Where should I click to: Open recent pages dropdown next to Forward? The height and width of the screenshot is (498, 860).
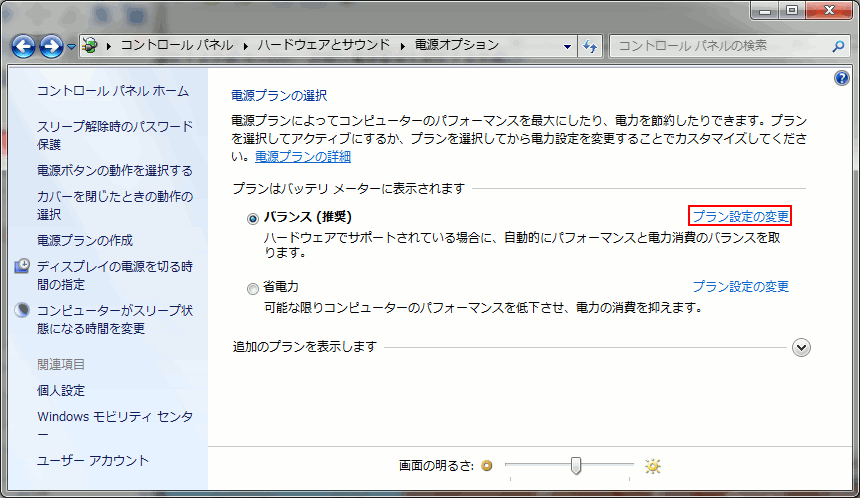tap(71, 47)
